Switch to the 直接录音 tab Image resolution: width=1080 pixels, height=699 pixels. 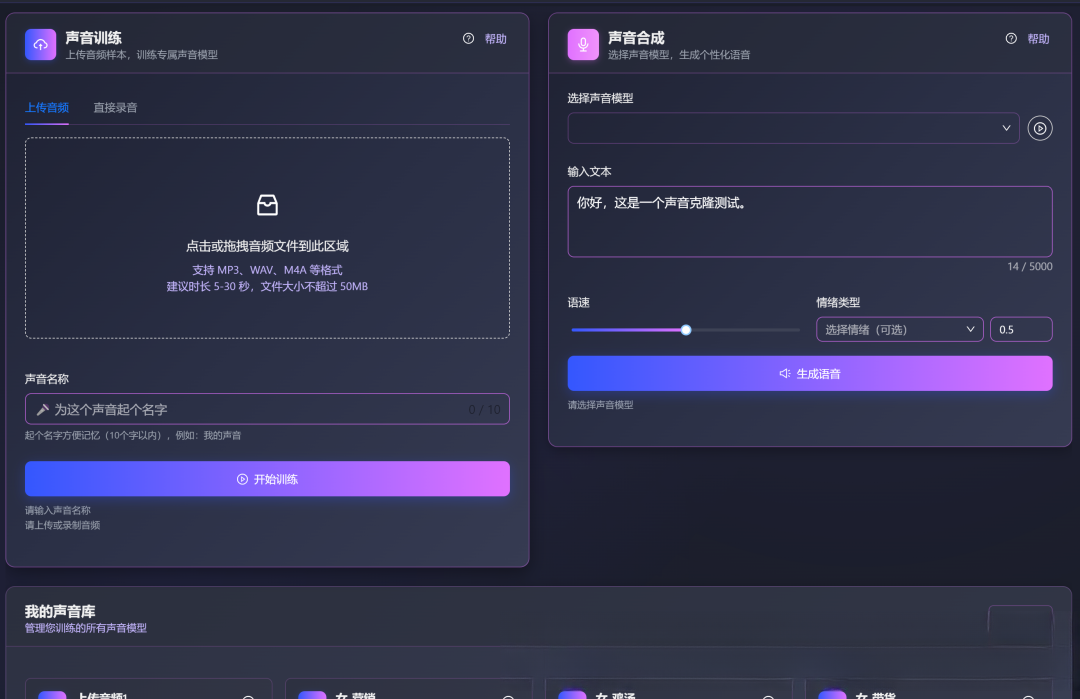click(x=115, y=106)
